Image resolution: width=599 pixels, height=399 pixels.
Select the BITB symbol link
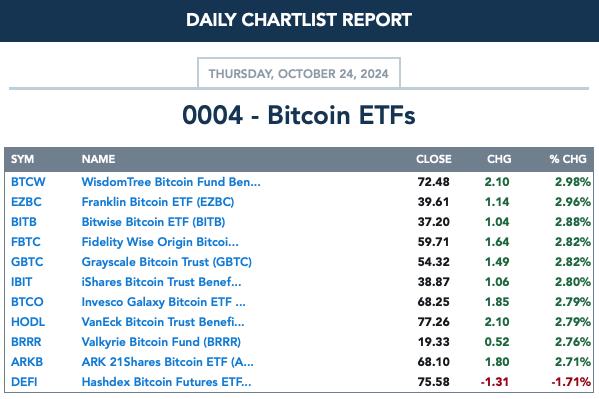point(24,222)
